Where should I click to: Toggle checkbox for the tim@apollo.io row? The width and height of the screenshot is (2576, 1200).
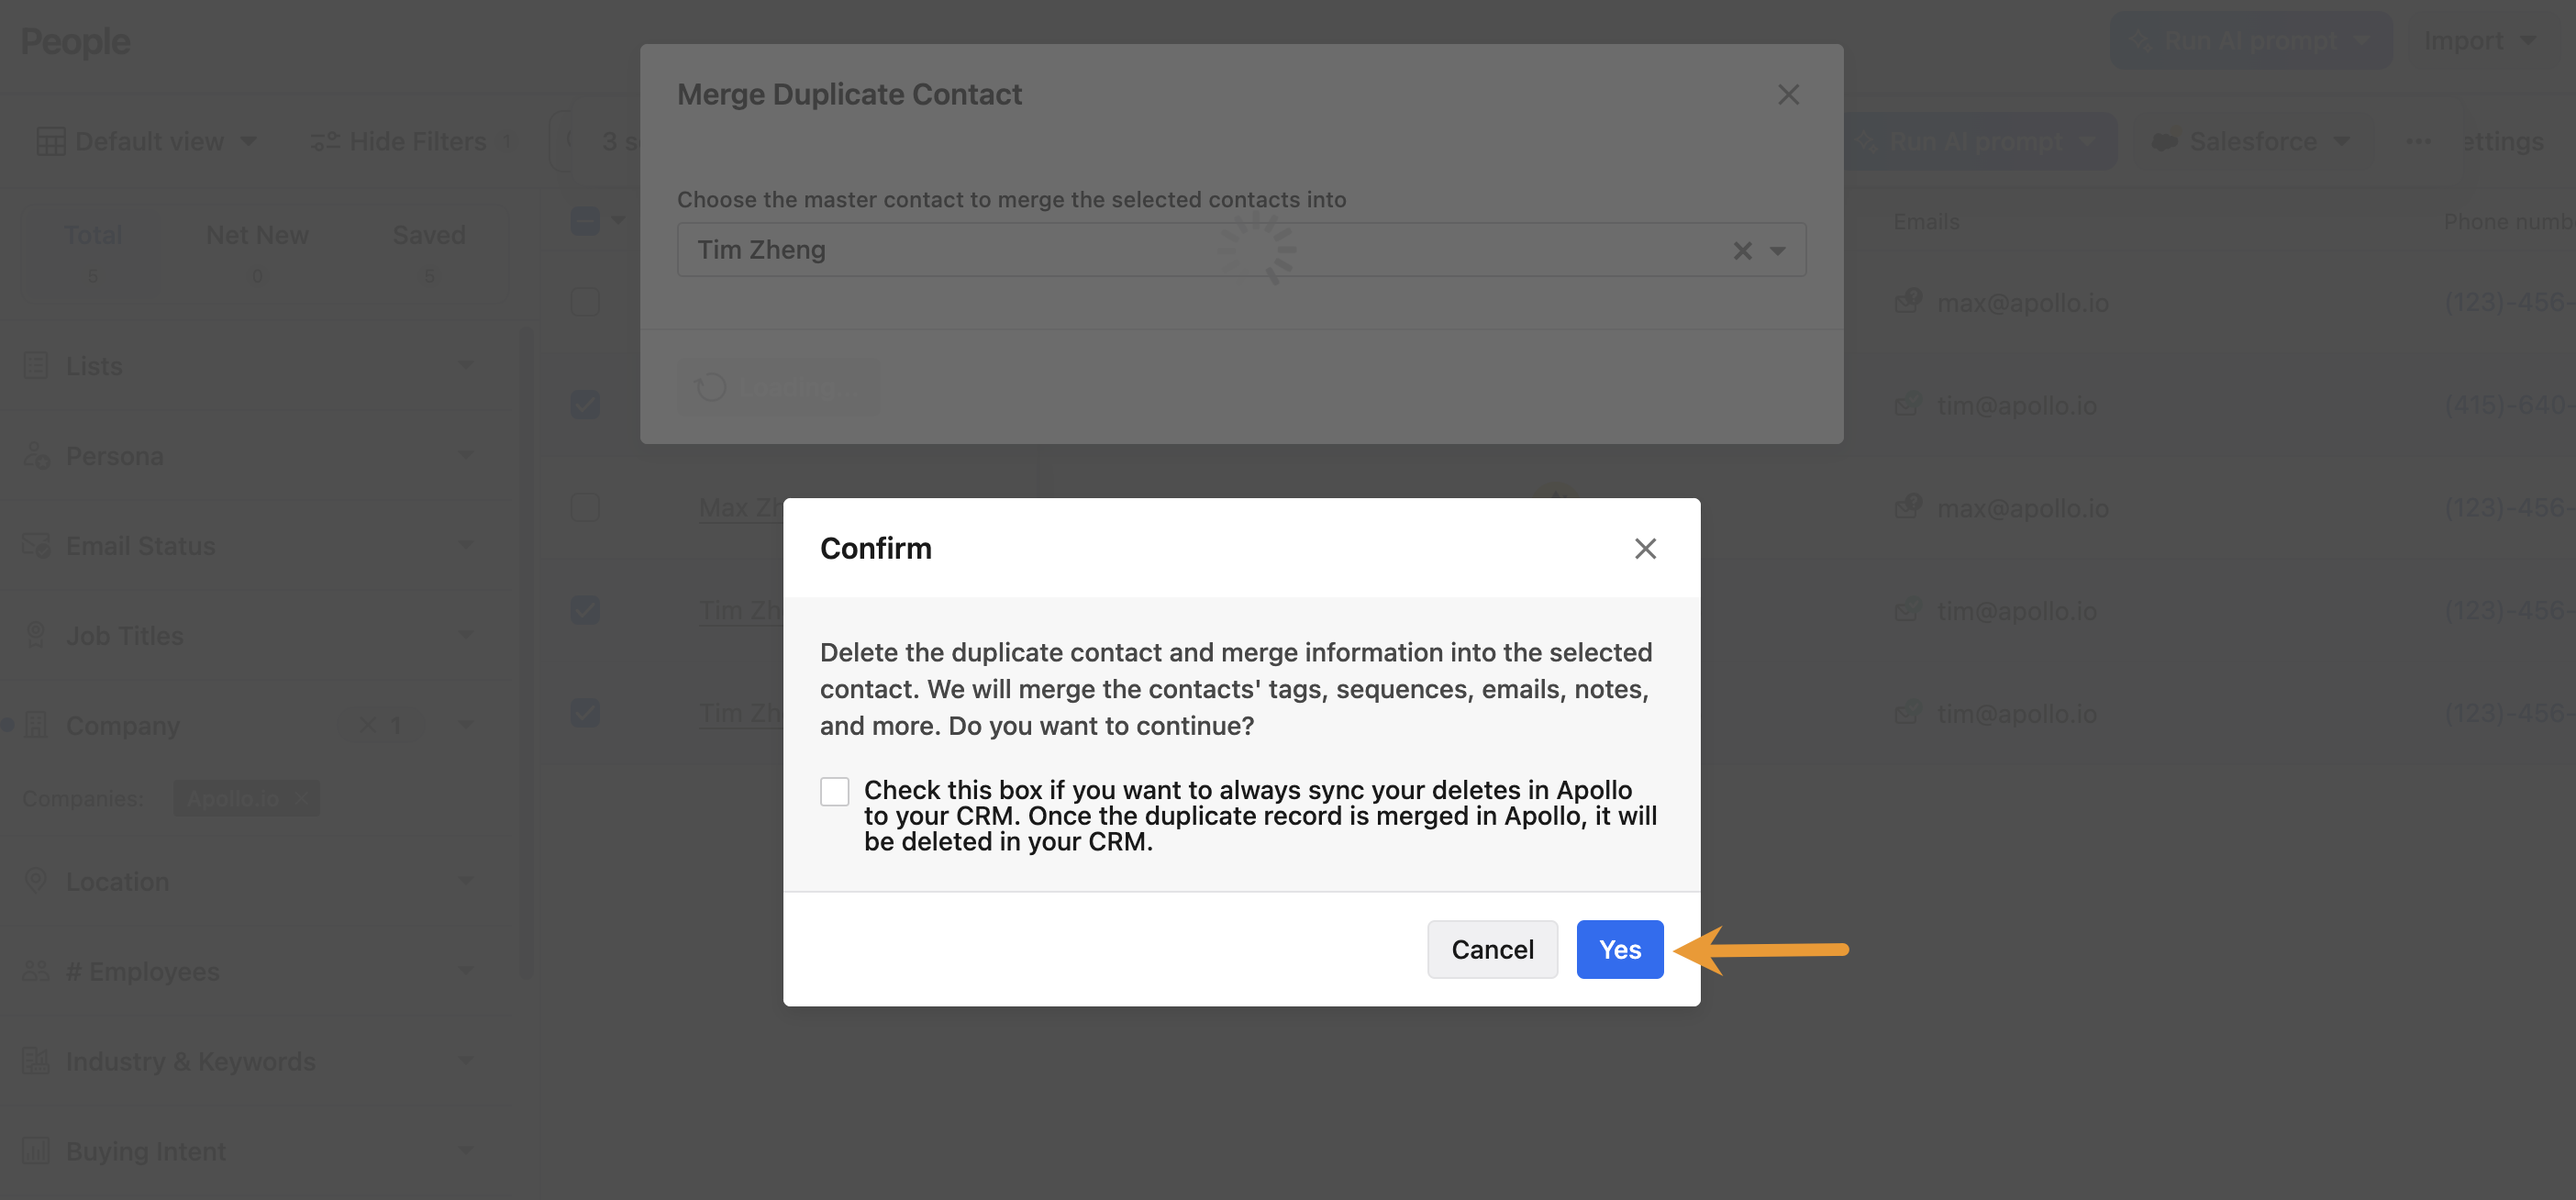click(585, 405)
